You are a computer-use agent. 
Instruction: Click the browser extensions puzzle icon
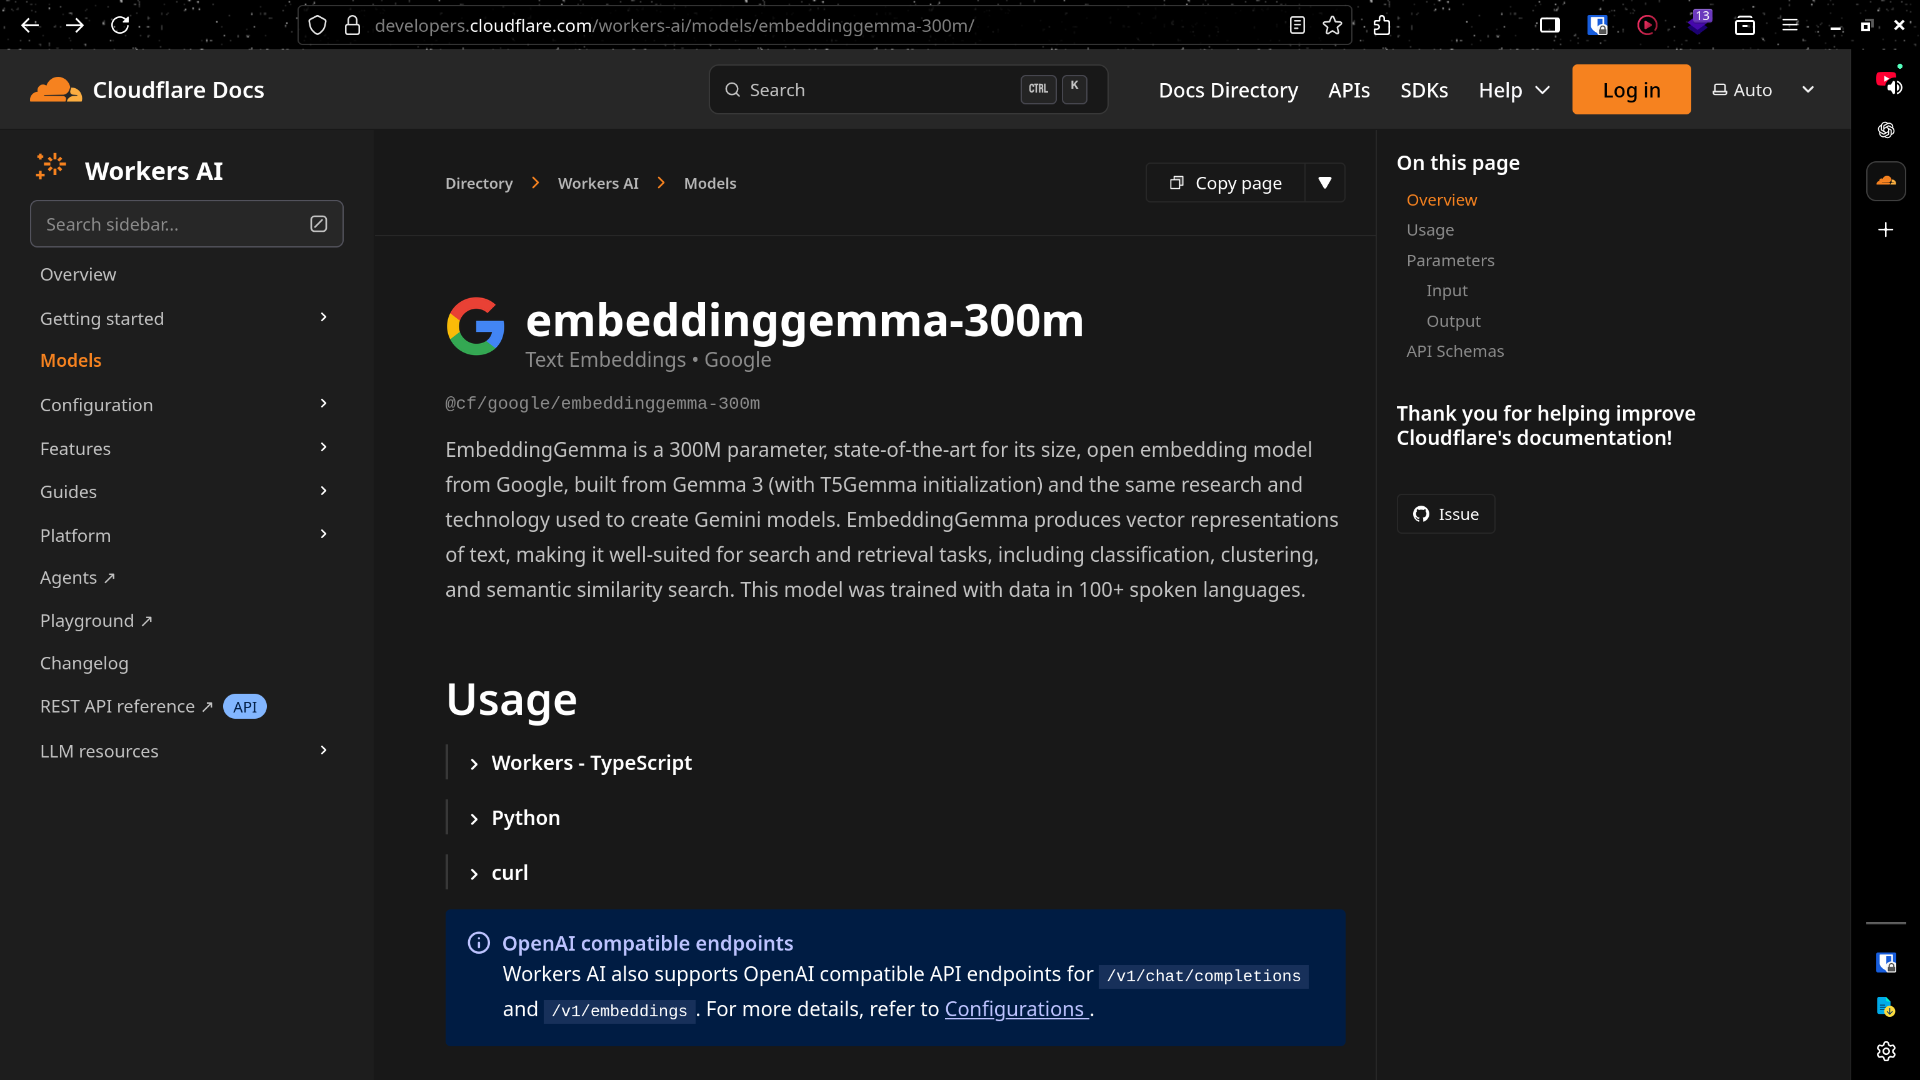[x=1382, y=26]
